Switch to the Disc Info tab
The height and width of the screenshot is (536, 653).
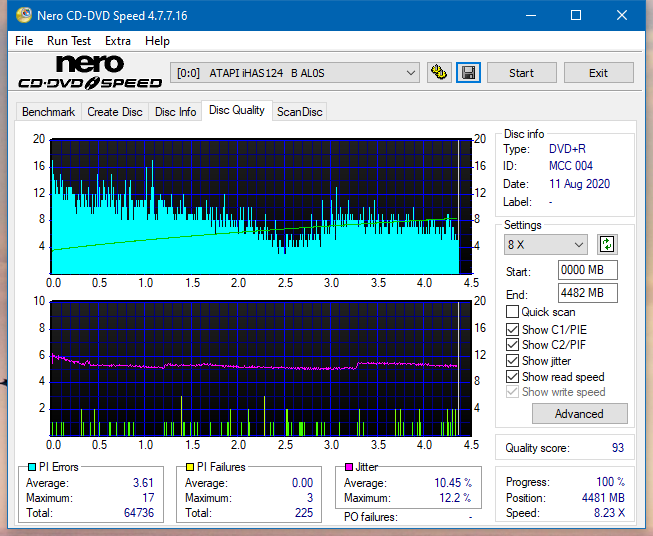coord(175,112)
